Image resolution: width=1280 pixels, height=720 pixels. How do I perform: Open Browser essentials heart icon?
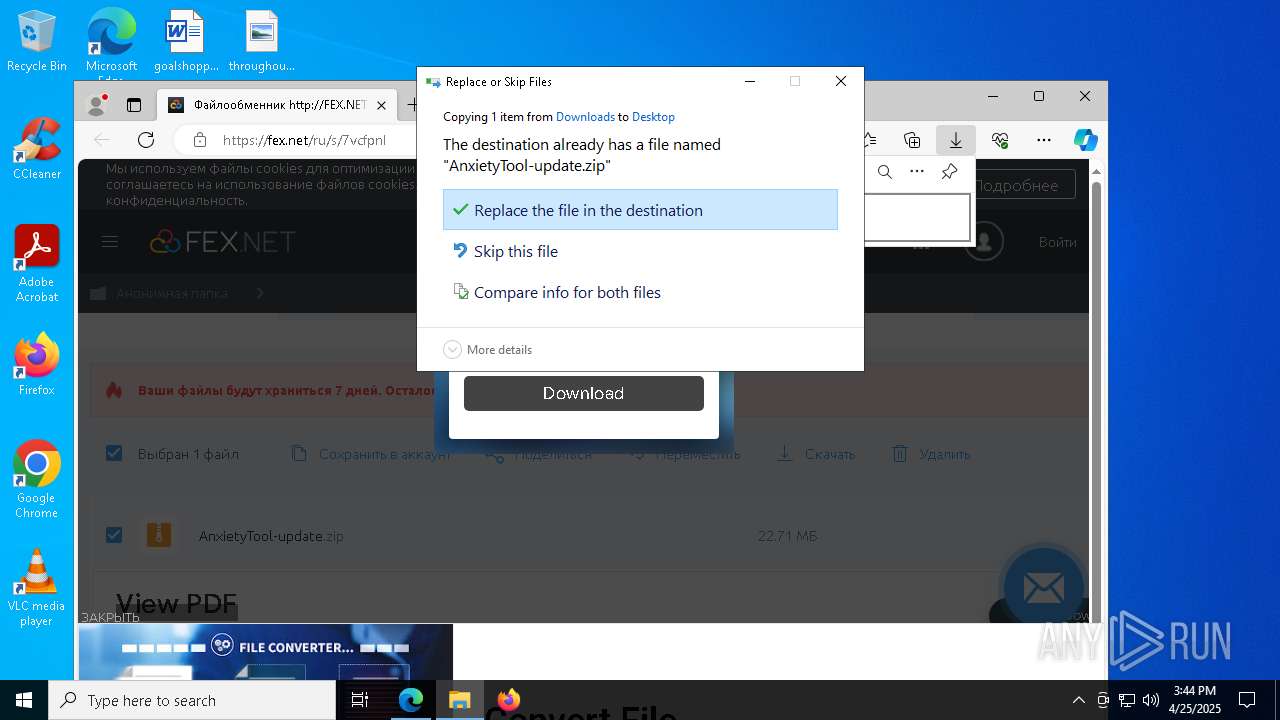tap(1000, 140)
